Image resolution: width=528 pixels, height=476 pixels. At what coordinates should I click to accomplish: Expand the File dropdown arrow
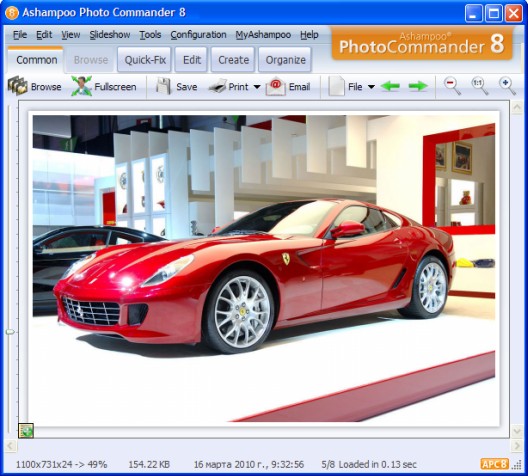371,87
